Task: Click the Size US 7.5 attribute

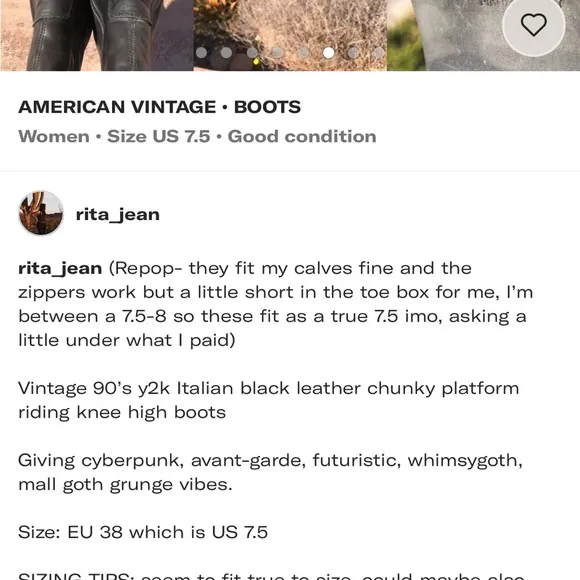Action: tap(159, 136)
